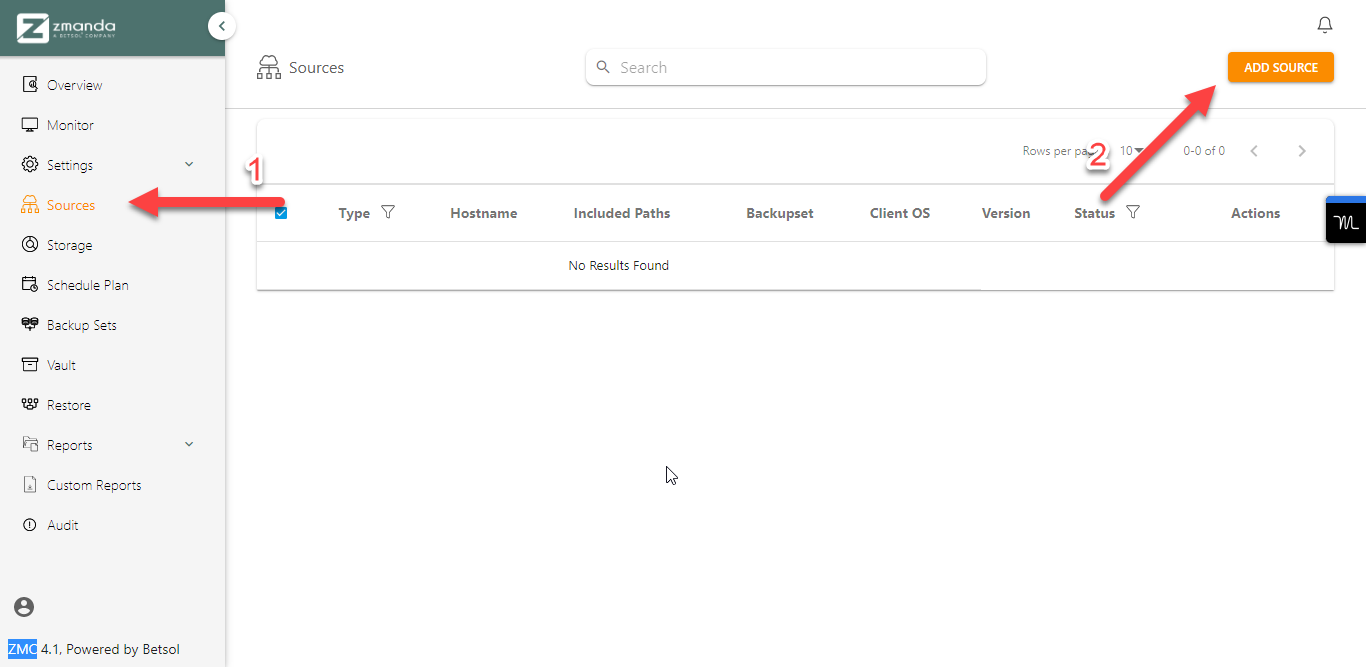Click the 'ZMC 4.1, Powered by Betsol' footer text
The height and width of the screenshot is (667, 1366).
(x=94, y=649)
